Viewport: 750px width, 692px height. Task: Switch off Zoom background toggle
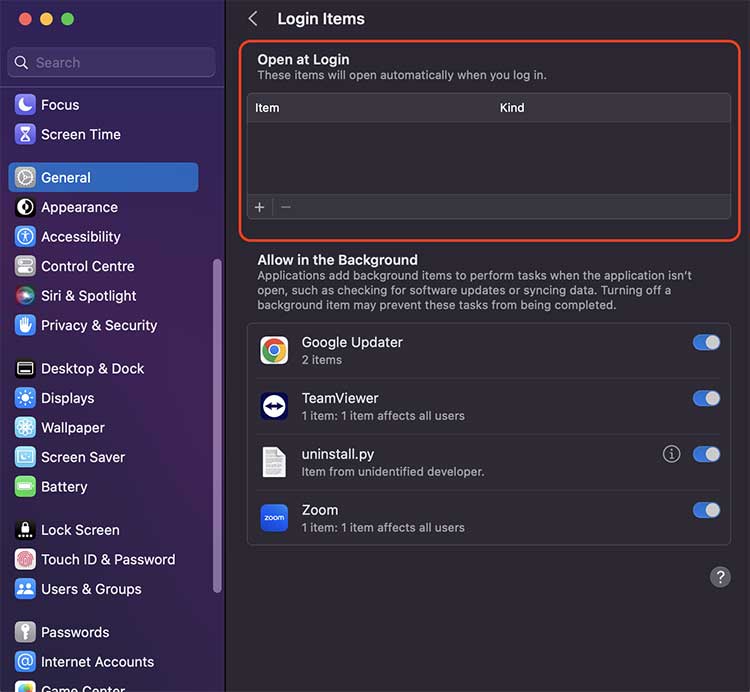click(x=706, y=510)
